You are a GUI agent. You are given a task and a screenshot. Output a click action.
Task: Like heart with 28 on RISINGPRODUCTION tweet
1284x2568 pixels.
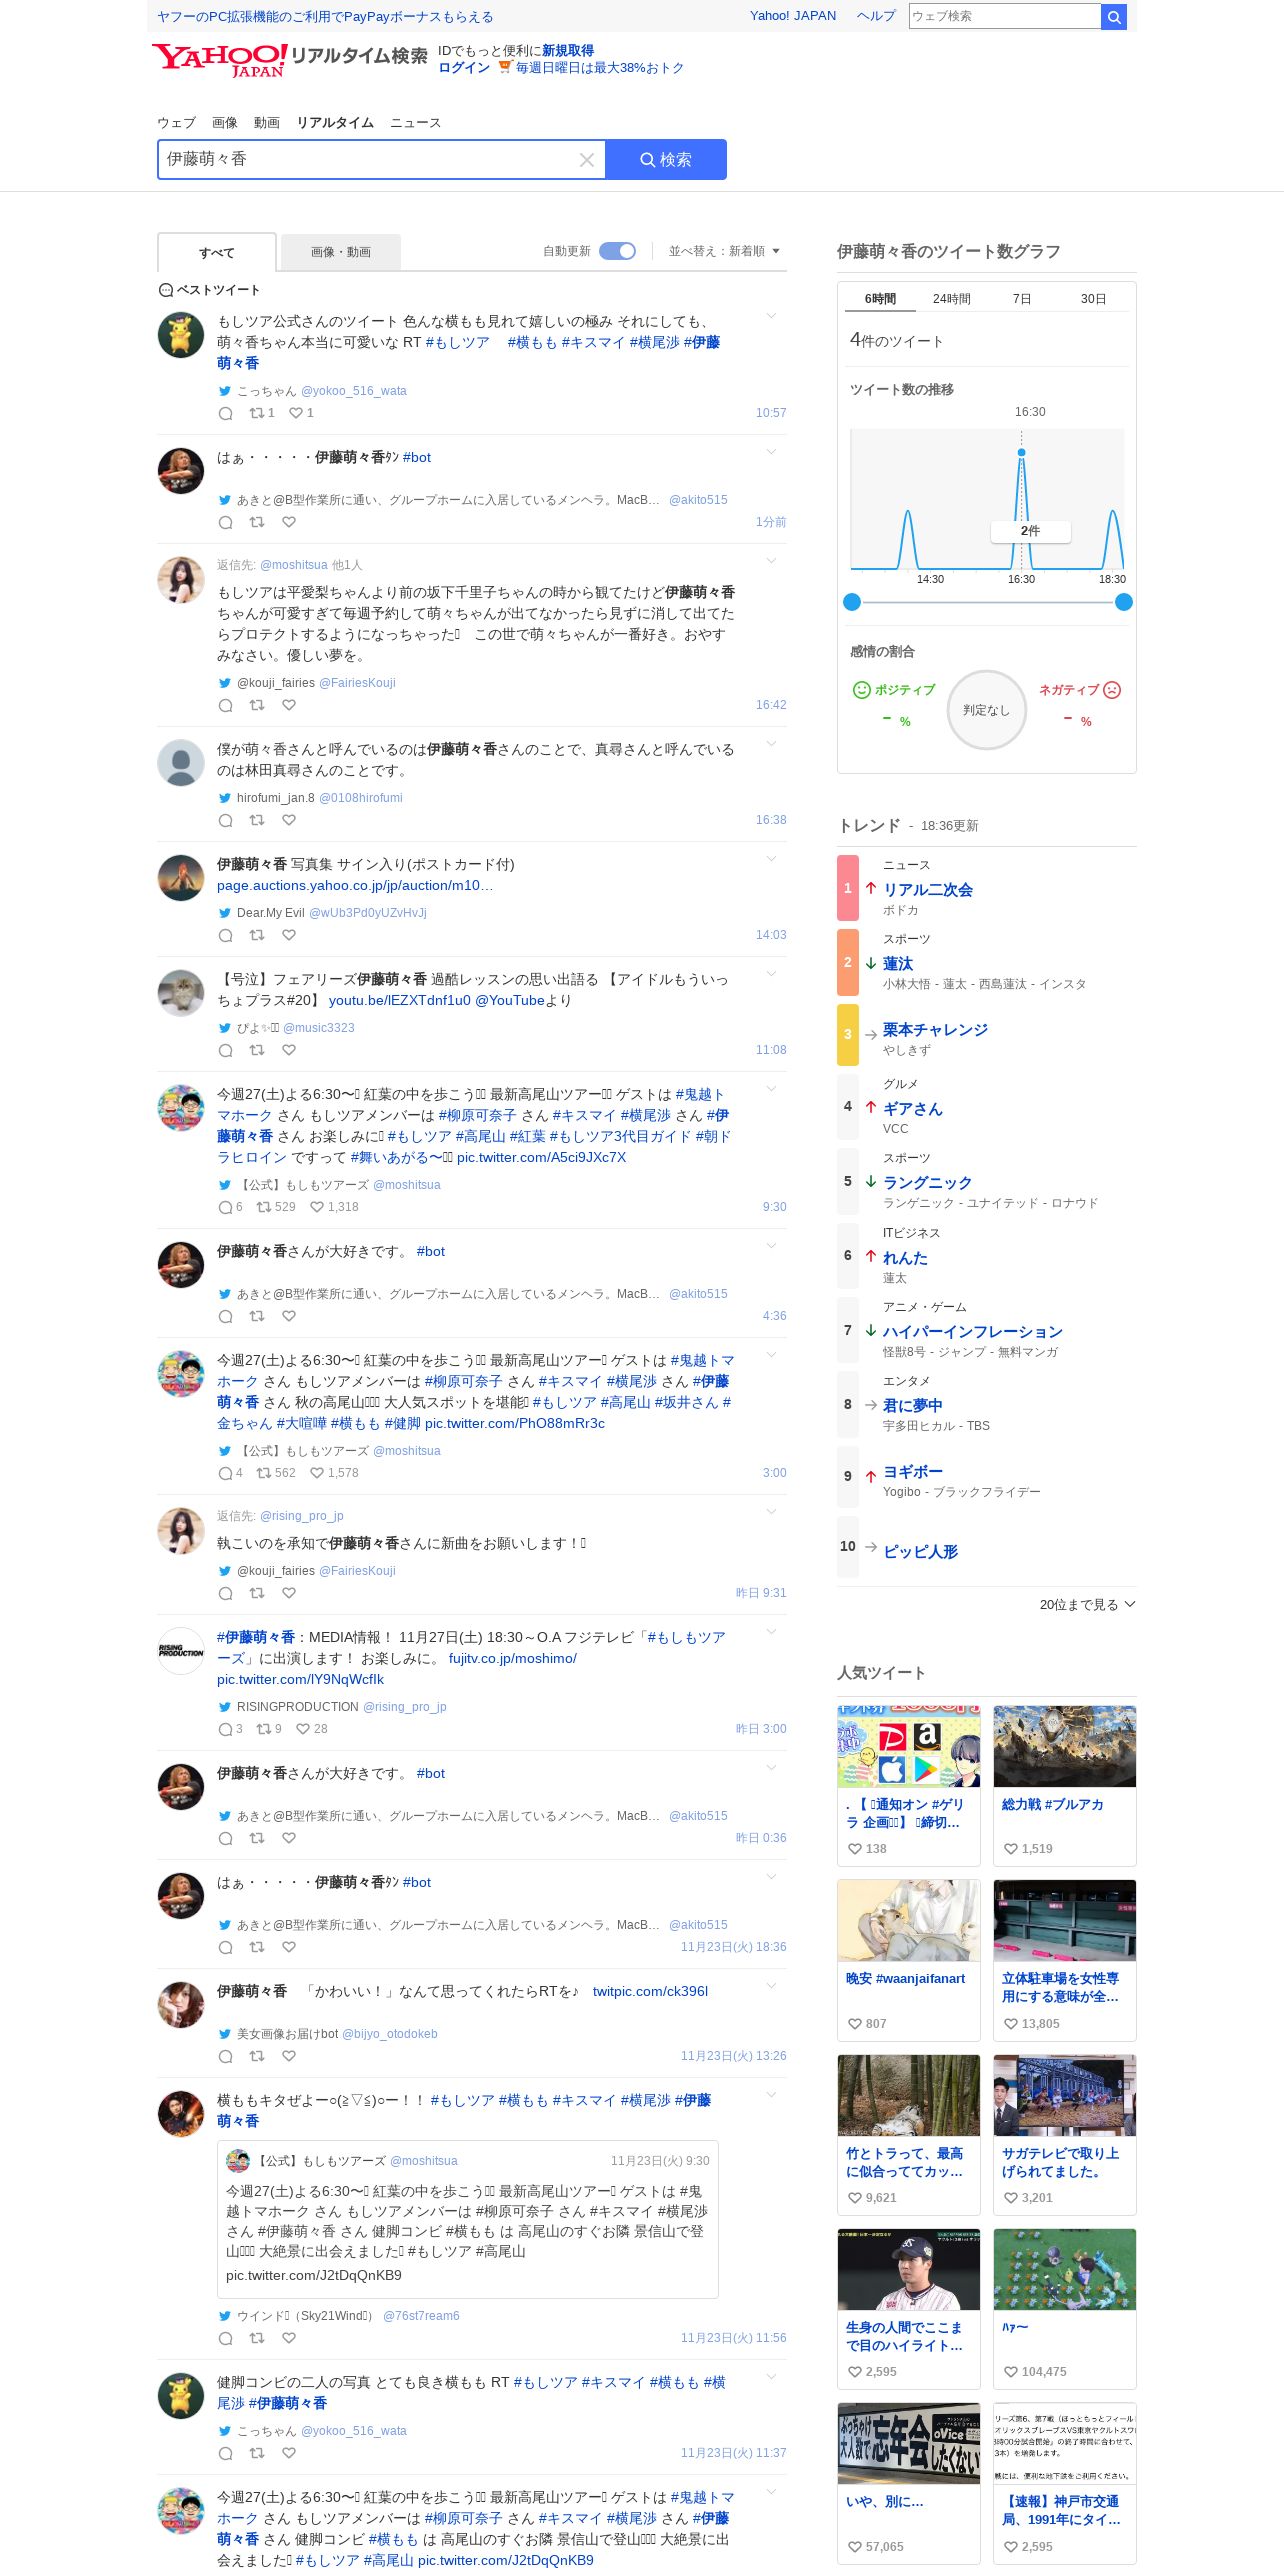point(303,1729)
